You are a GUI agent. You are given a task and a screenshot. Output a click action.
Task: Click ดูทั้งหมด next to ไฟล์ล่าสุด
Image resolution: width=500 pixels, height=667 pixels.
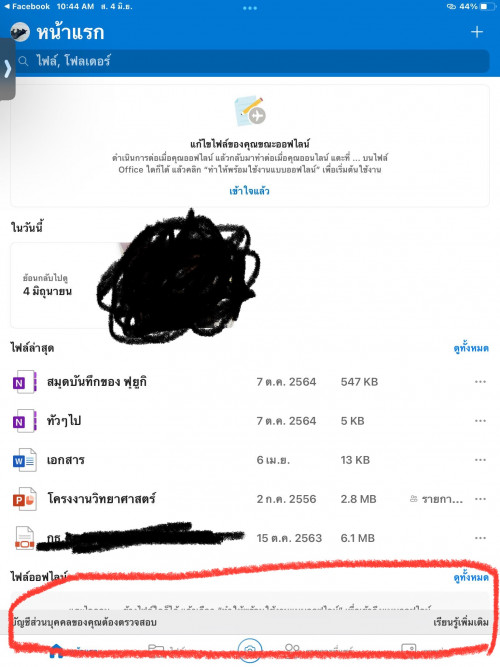coord(471,348)
